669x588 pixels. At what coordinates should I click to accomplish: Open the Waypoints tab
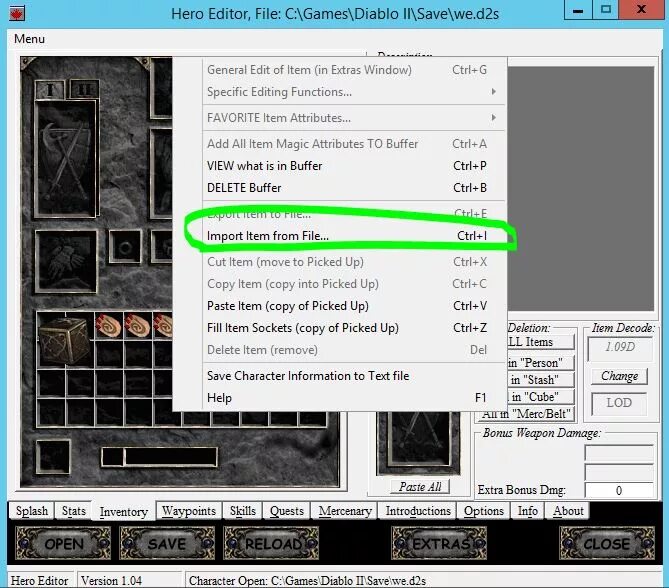[189, 511]
